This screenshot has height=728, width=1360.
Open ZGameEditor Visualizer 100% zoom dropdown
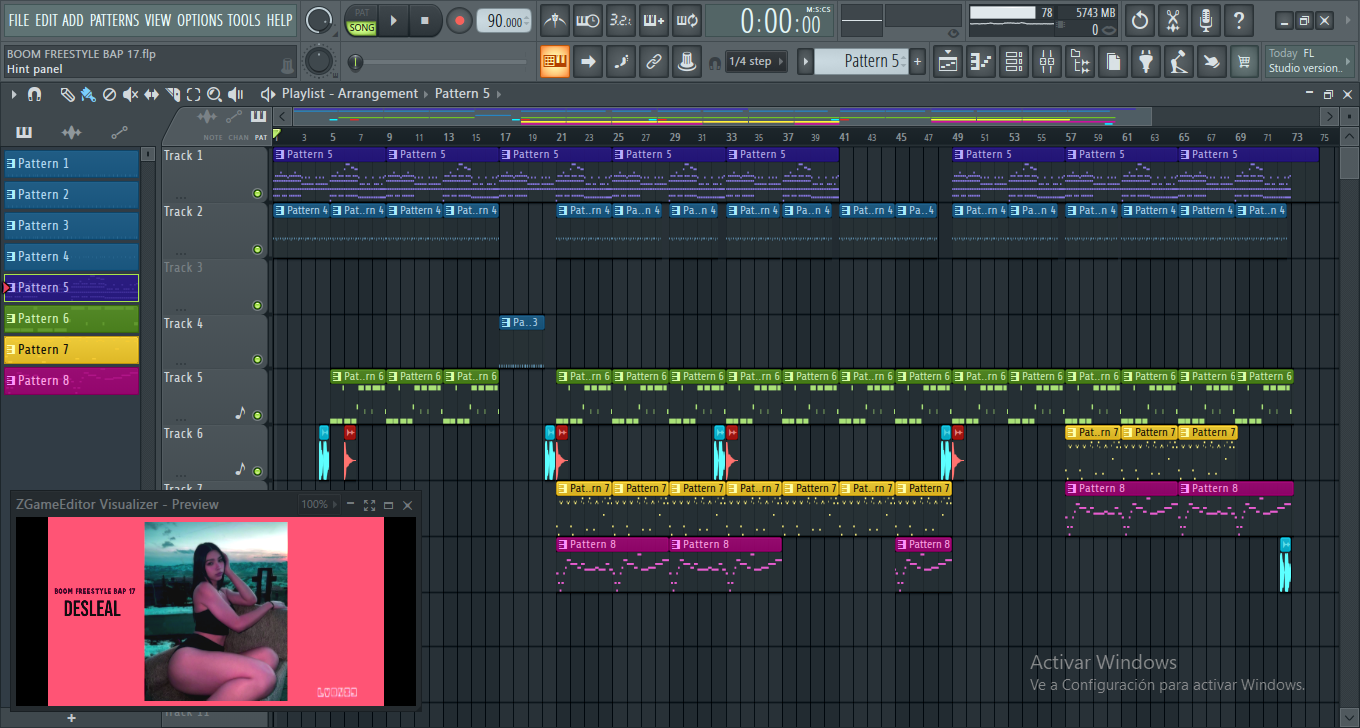321,505
